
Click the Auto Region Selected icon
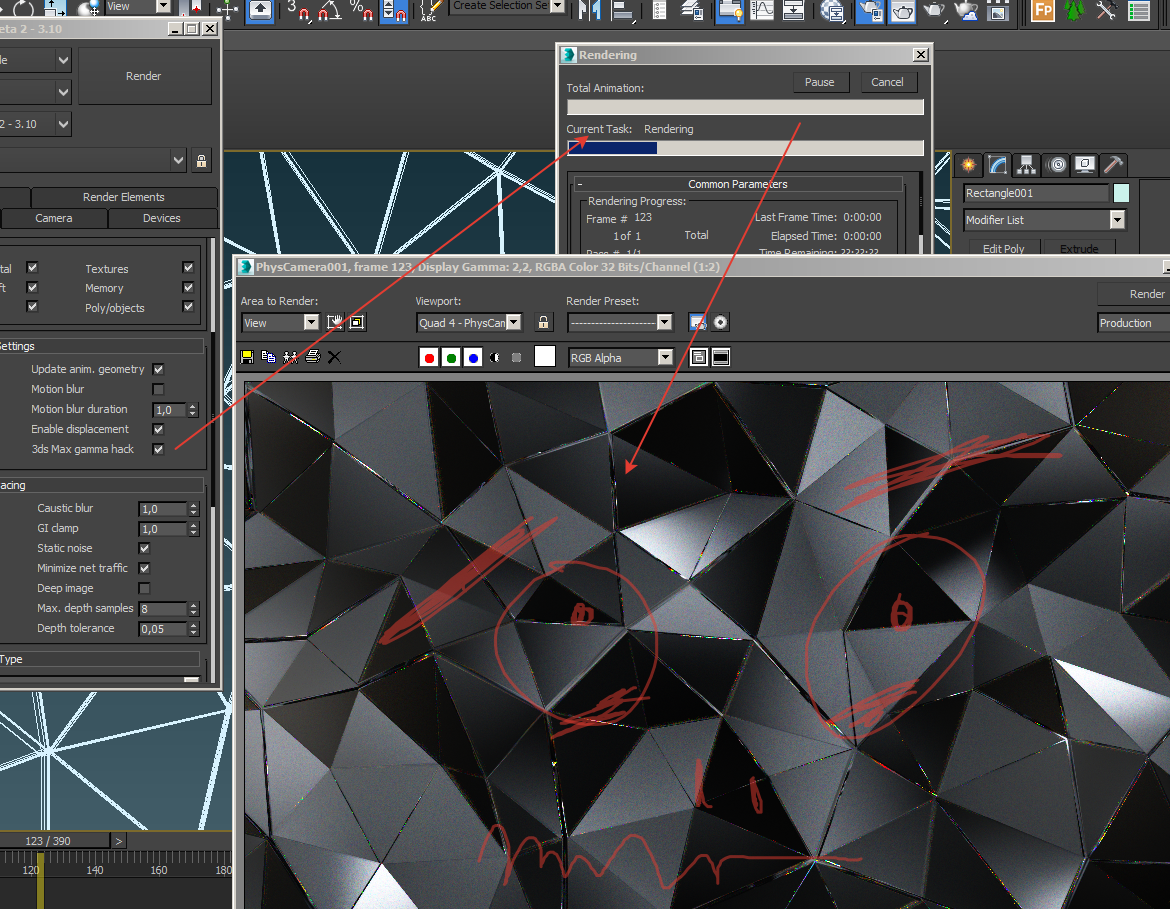coord(357,322)
